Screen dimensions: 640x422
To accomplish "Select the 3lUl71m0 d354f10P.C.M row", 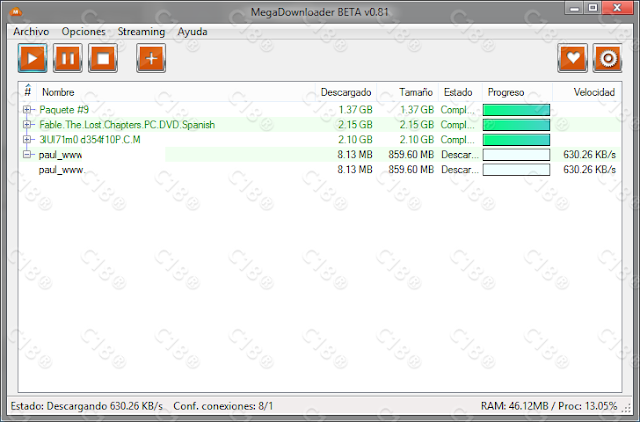I will coord(320,140).
